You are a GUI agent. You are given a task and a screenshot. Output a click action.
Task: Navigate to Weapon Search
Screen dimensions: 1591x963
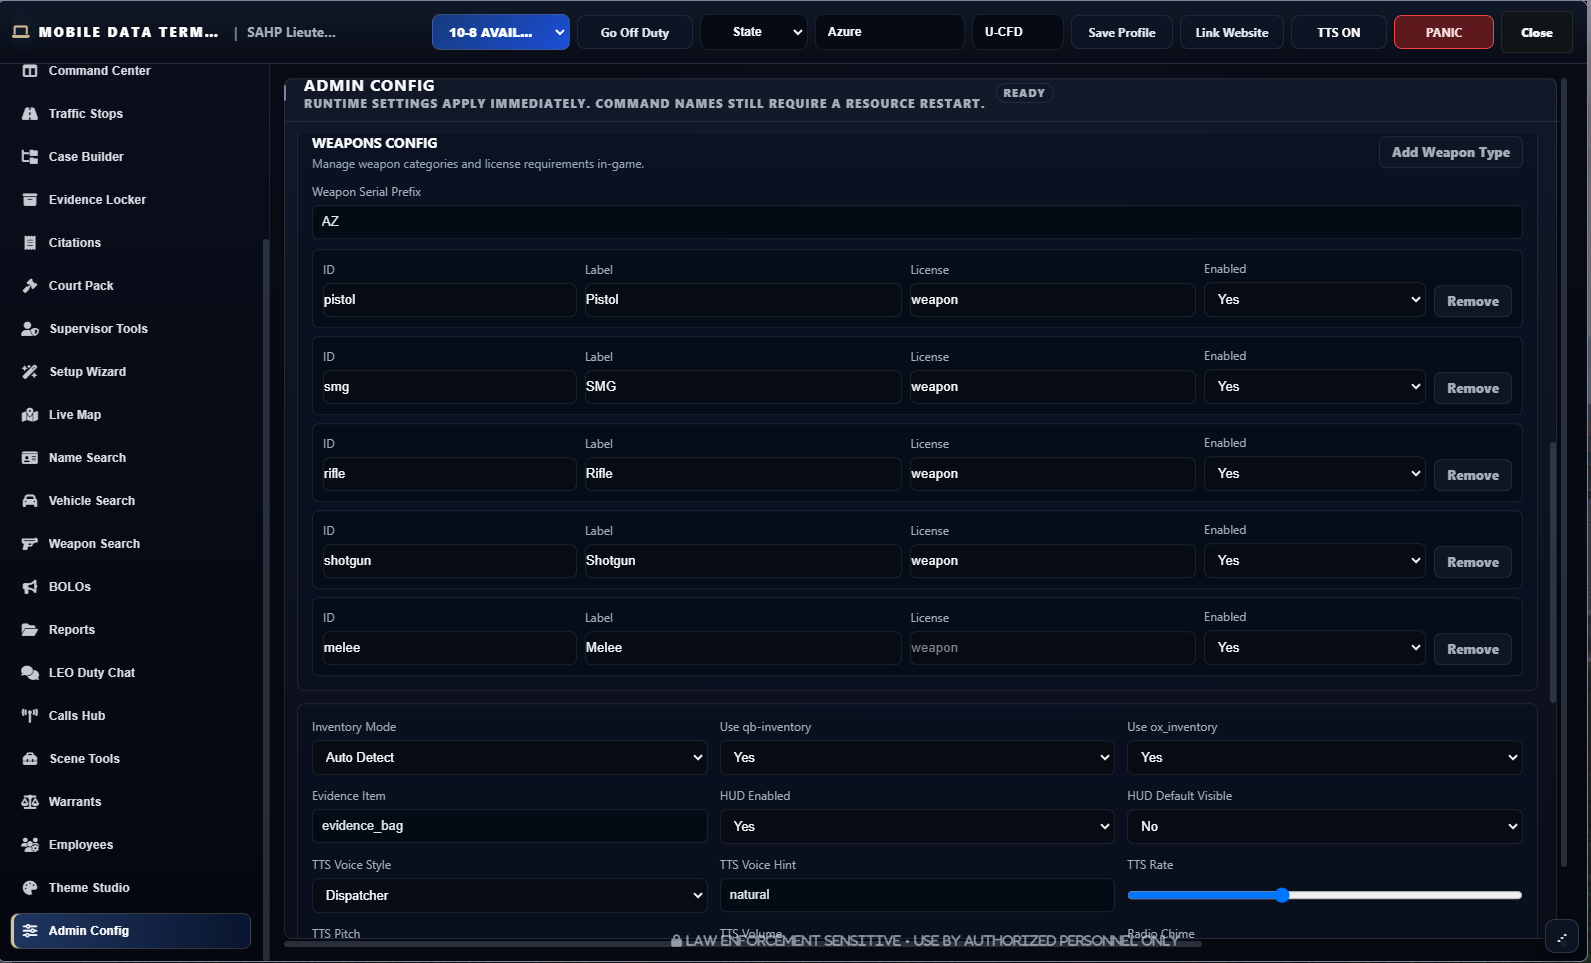130,544
